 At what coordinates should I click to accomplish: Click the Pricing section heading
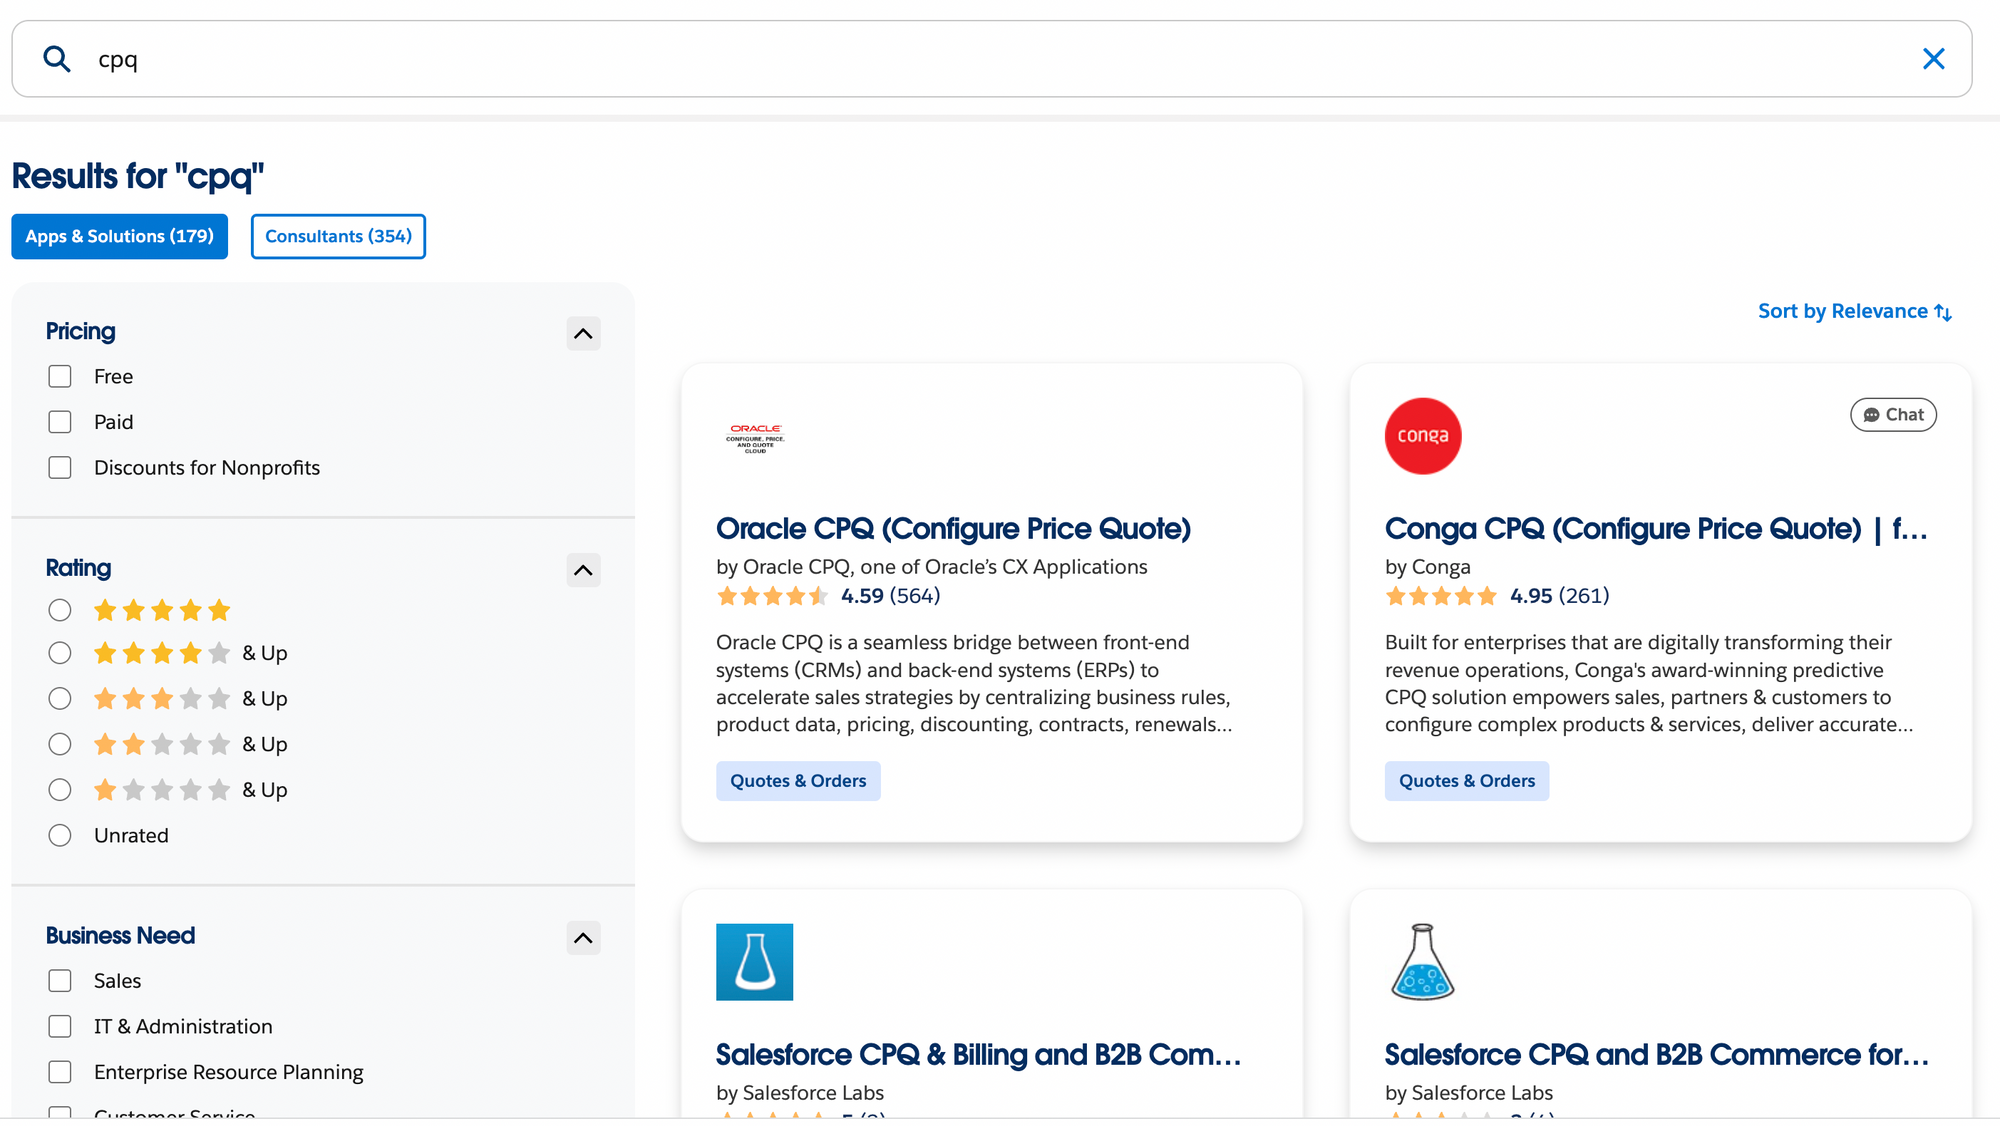point(81,331)
